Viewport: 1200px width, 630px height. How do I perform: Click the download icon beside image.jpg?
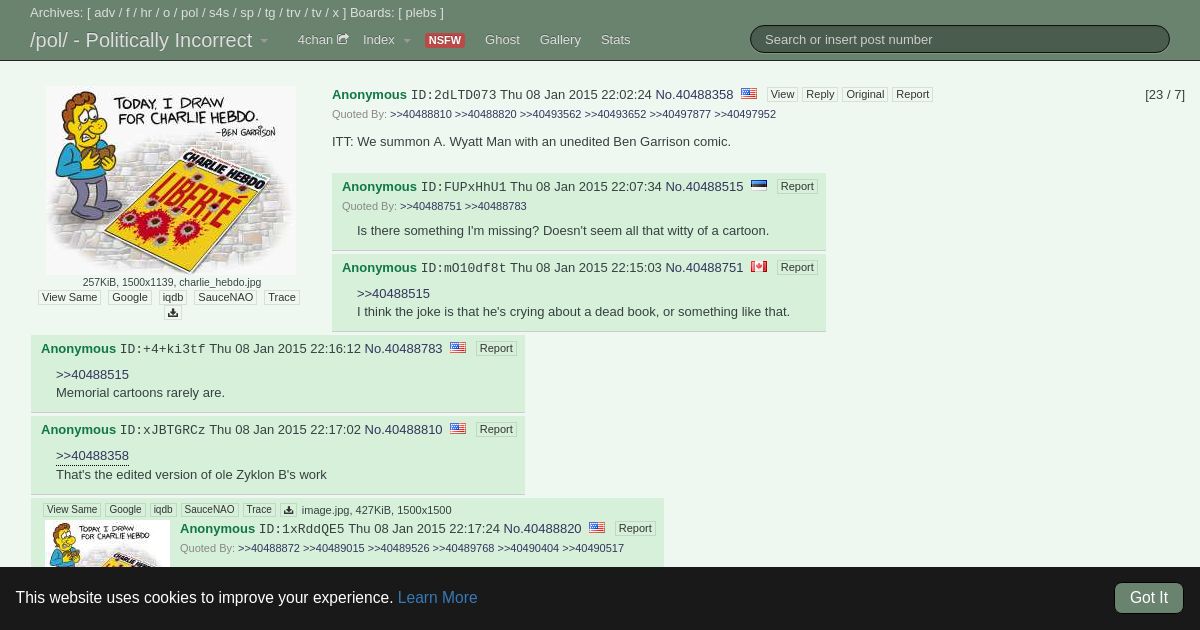tap(288, 510)
